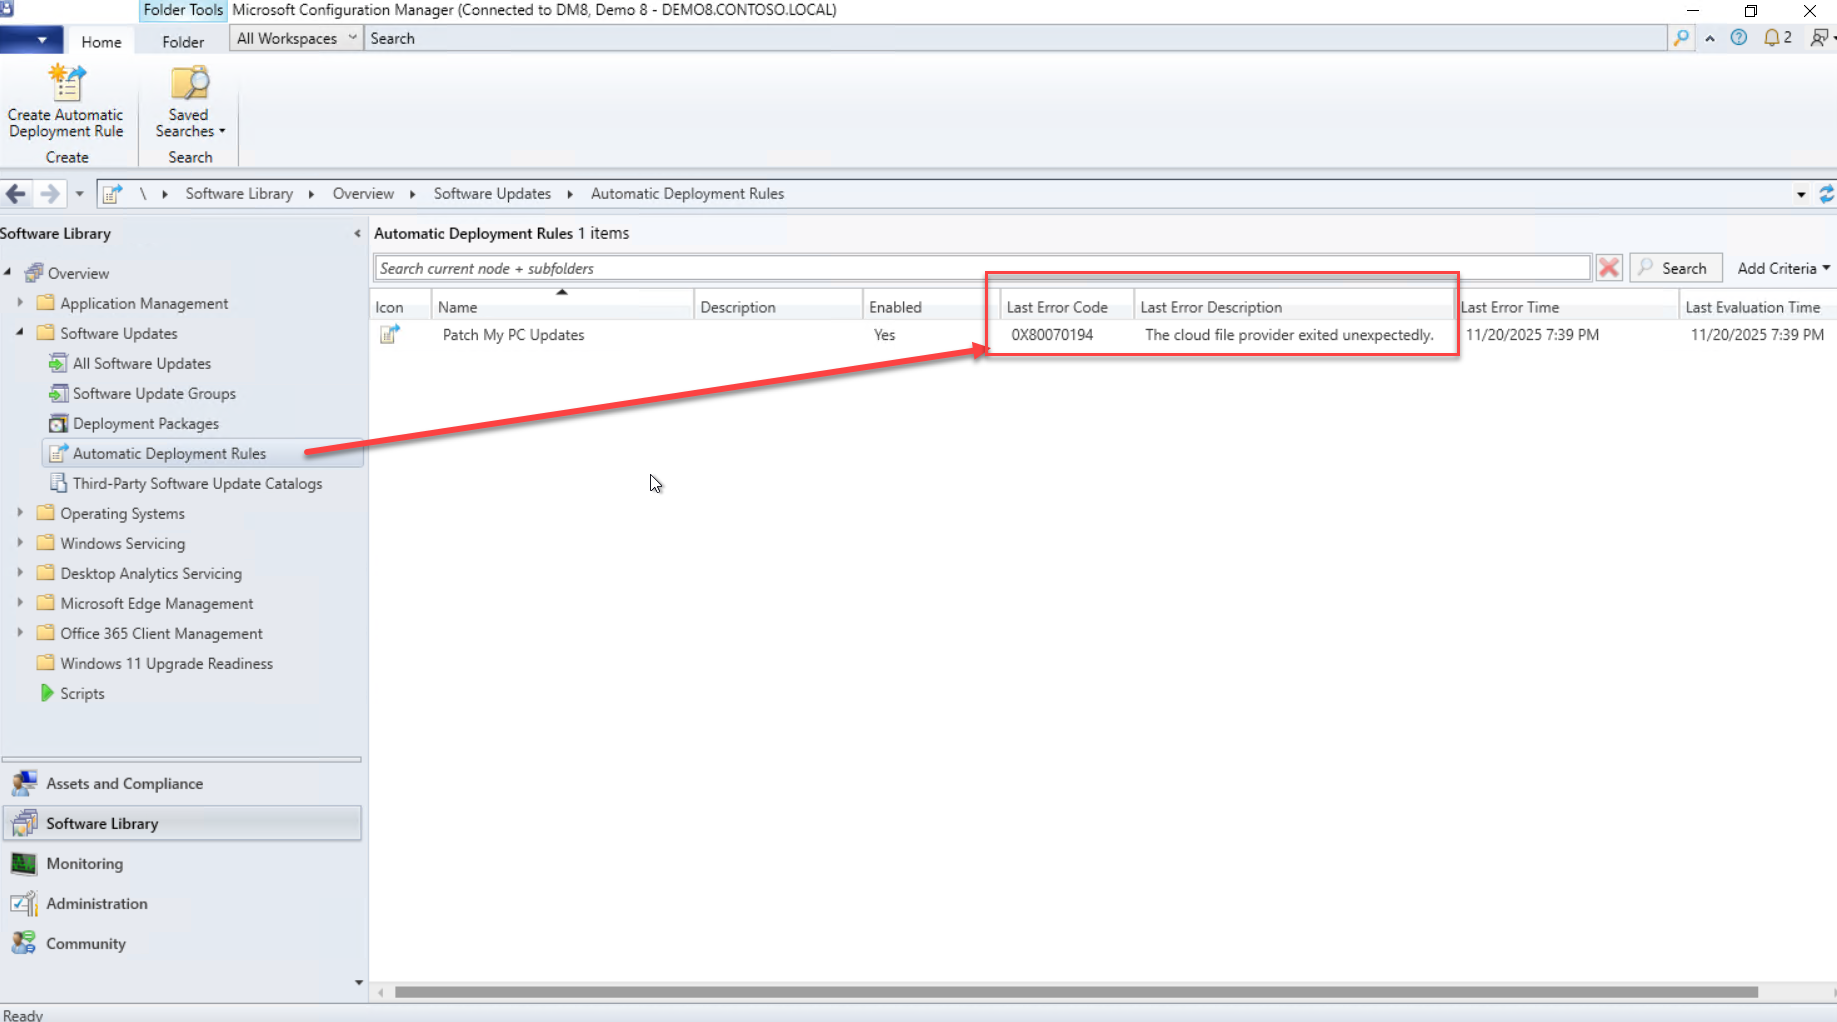The height and width of the screenshot is (1022, 1837).
Task: Open Saved Searches in the ribbon
Action: click(189, 101)
